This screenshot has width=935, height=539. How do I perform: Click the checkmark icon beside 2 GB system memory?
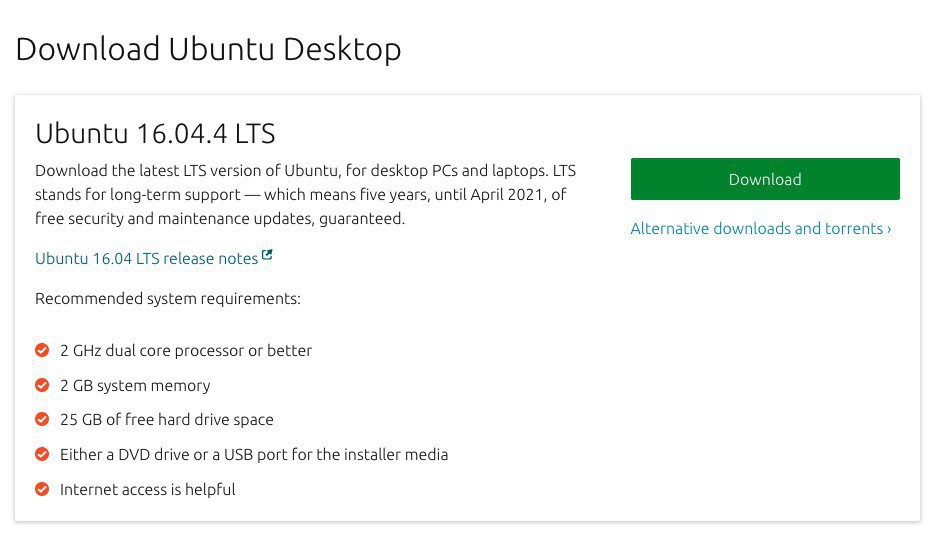[x=42, y=385]
